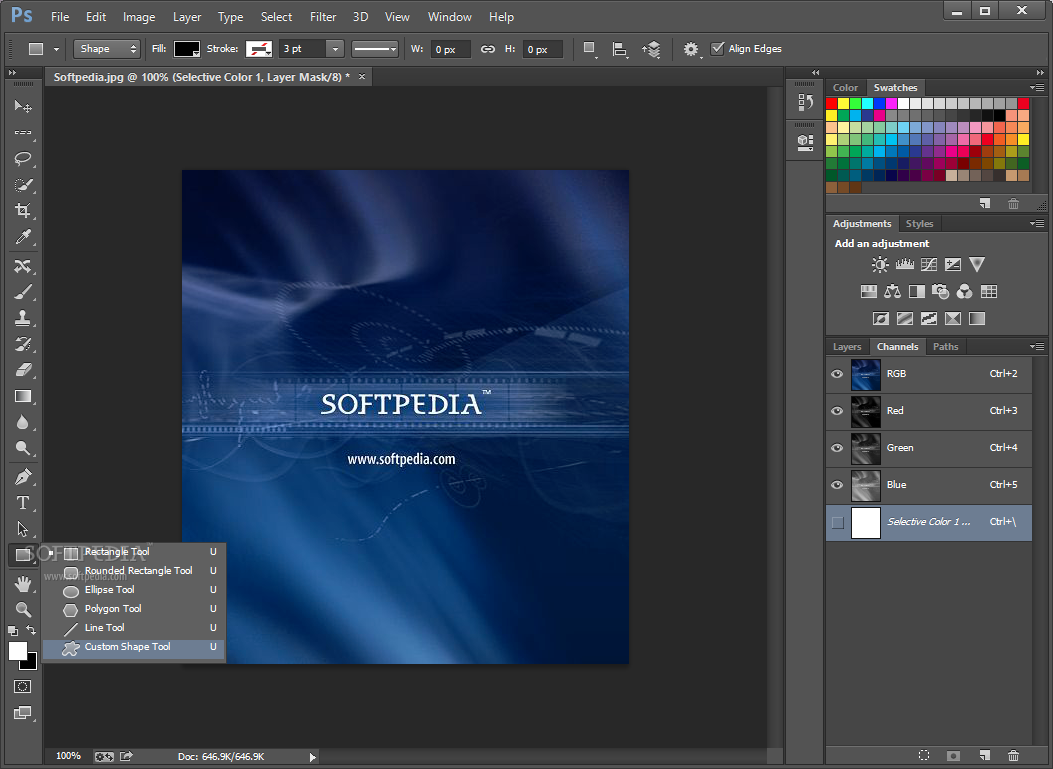Add a Photo Filter adjustment

[940, 291]
